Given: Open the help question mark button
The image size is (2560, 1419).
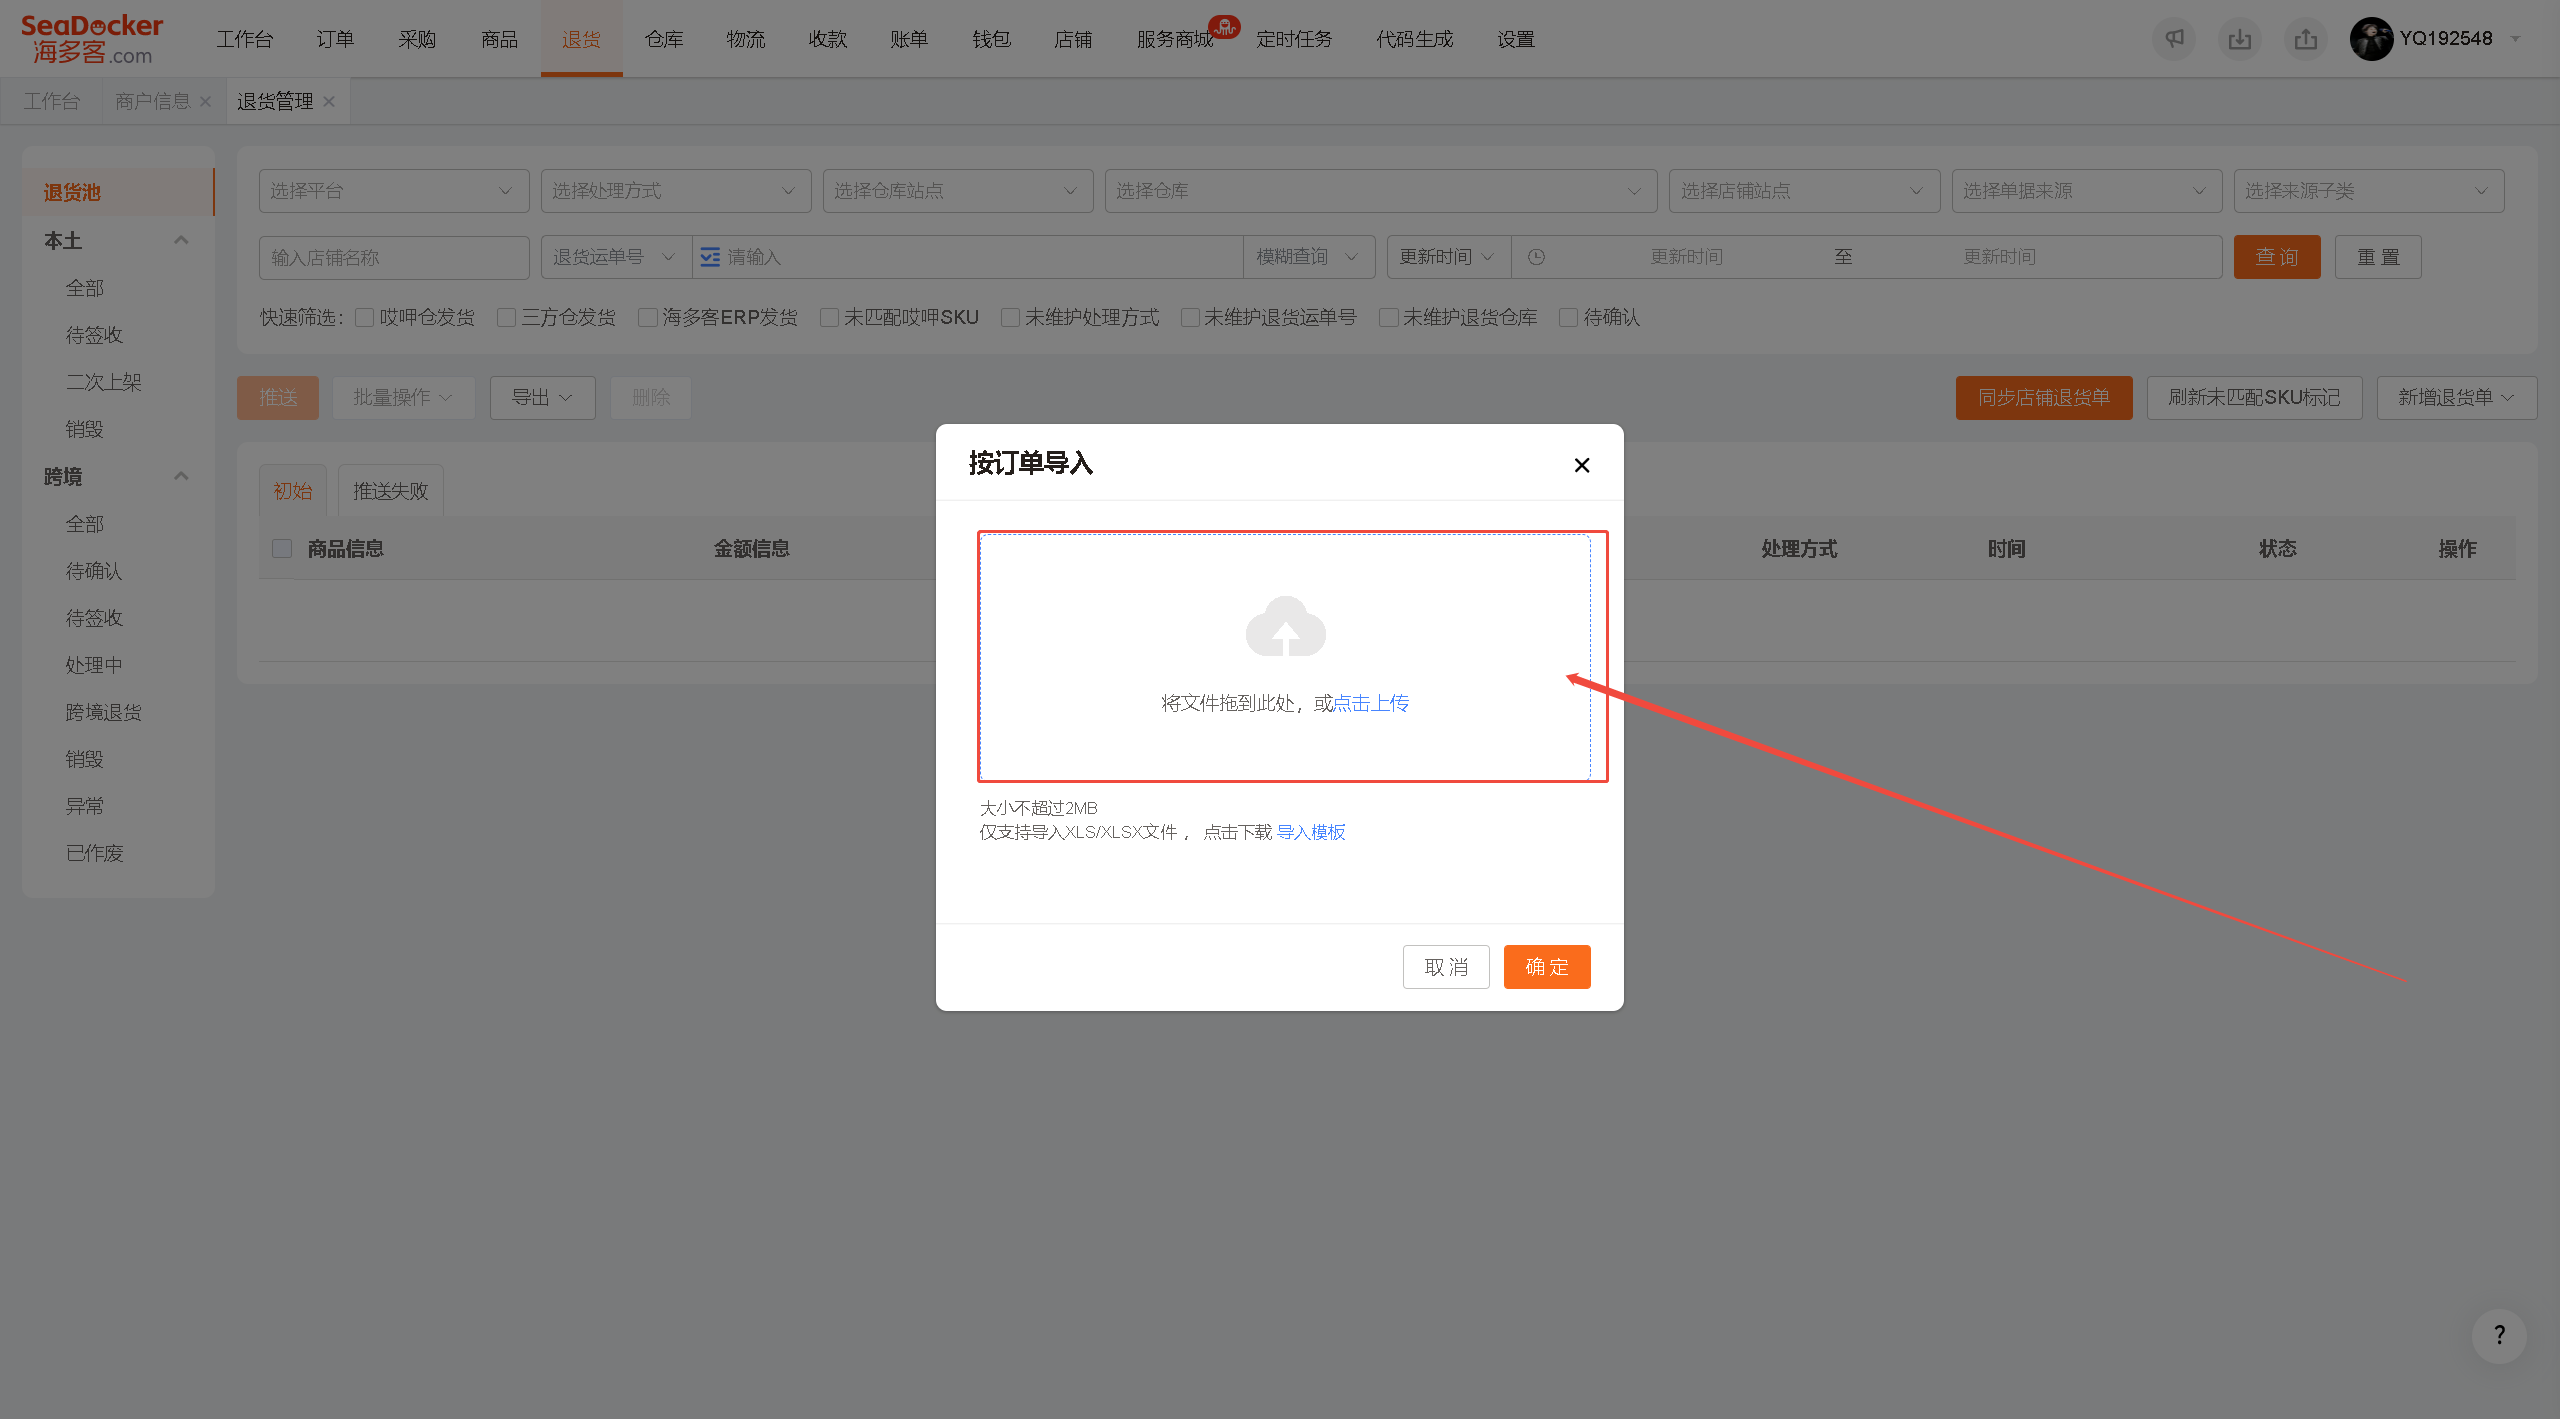Looking at the screenshot, I should tap(2499, 1335).
